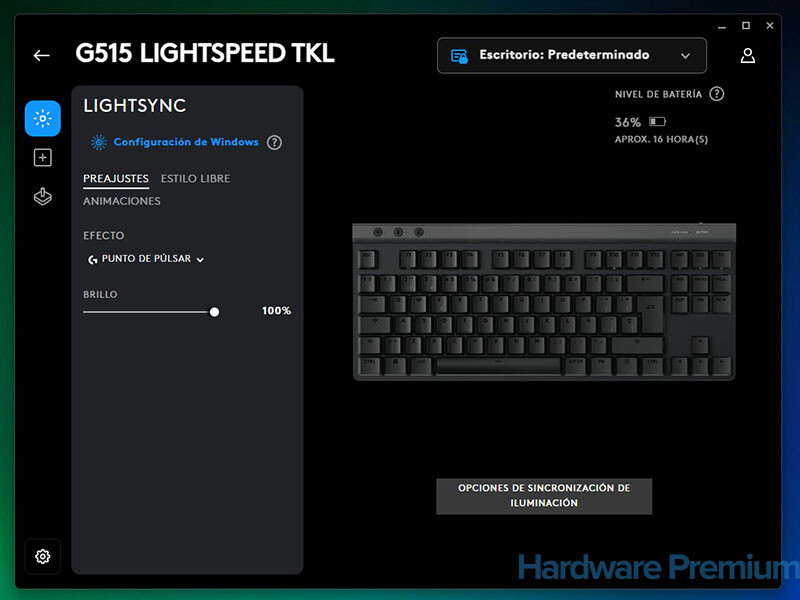Go back using the left arrow

tap(42, 55)
